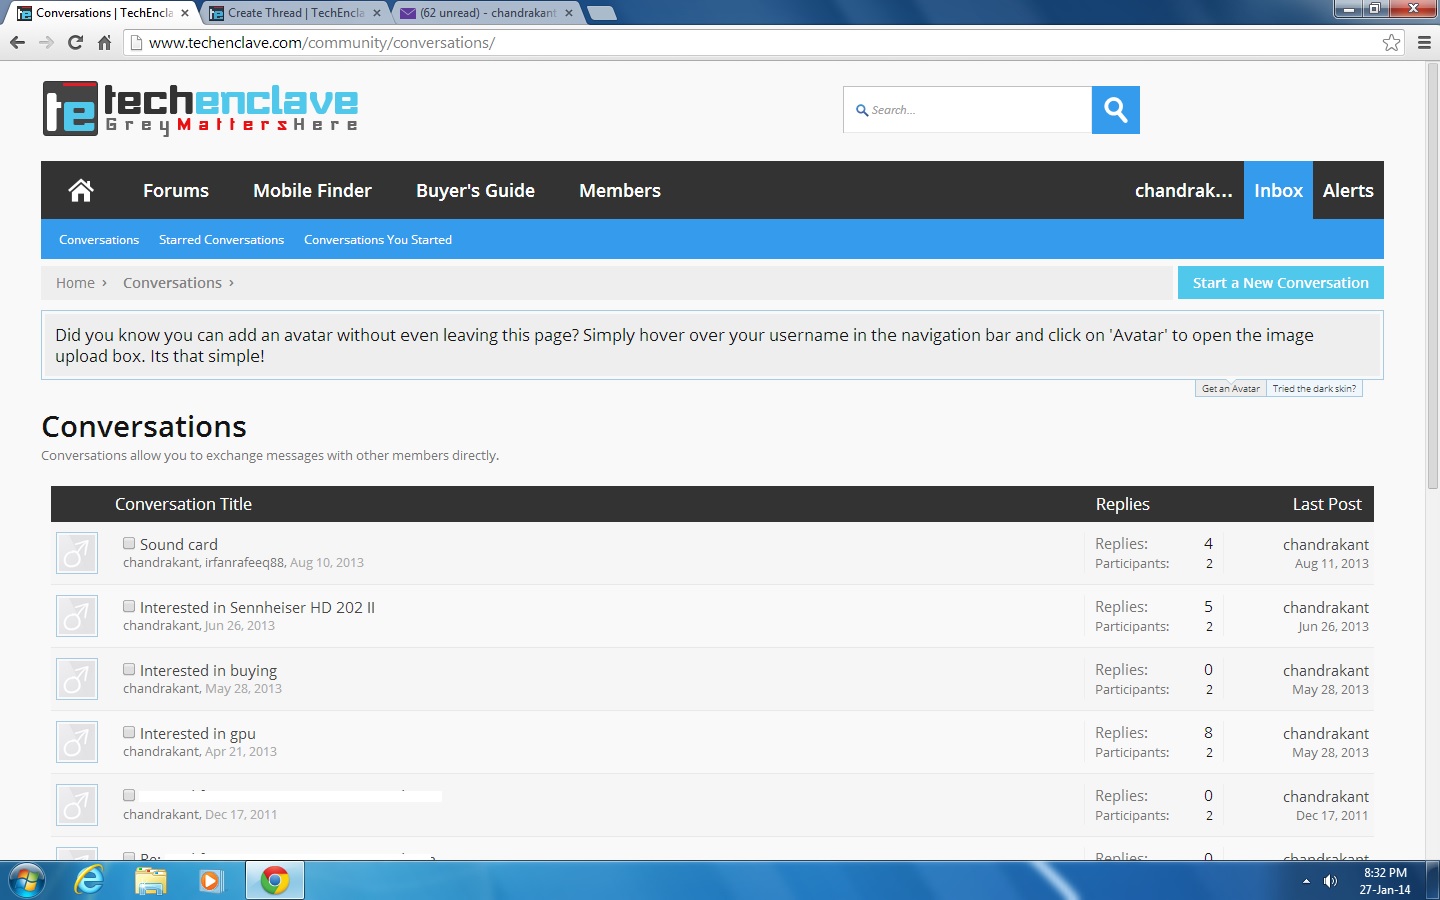
Task: Click the home icon in navigation bar
Action: click(x=81, y=190)
